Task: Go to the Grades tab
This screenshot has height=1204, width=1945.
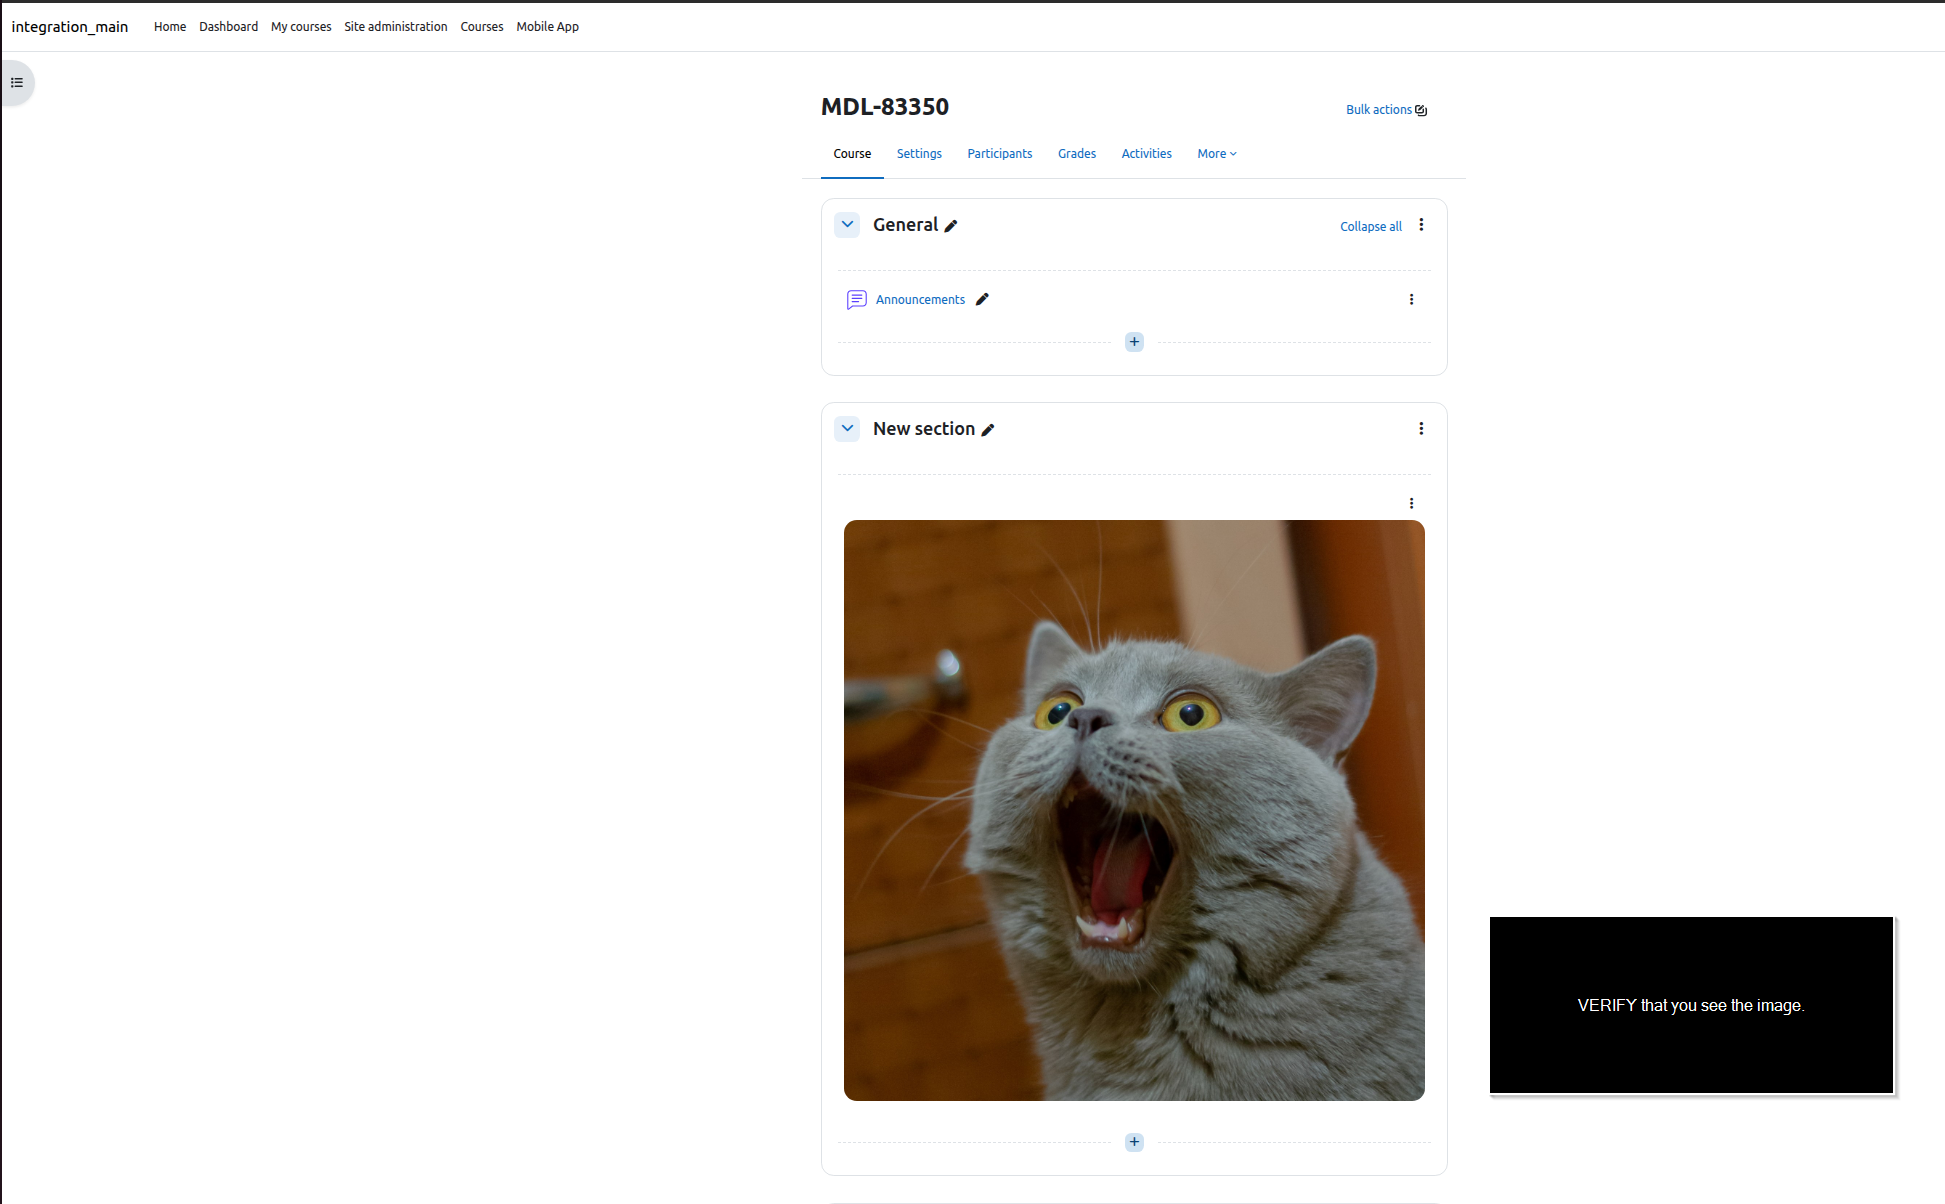Action: (x=1077, y=154)
